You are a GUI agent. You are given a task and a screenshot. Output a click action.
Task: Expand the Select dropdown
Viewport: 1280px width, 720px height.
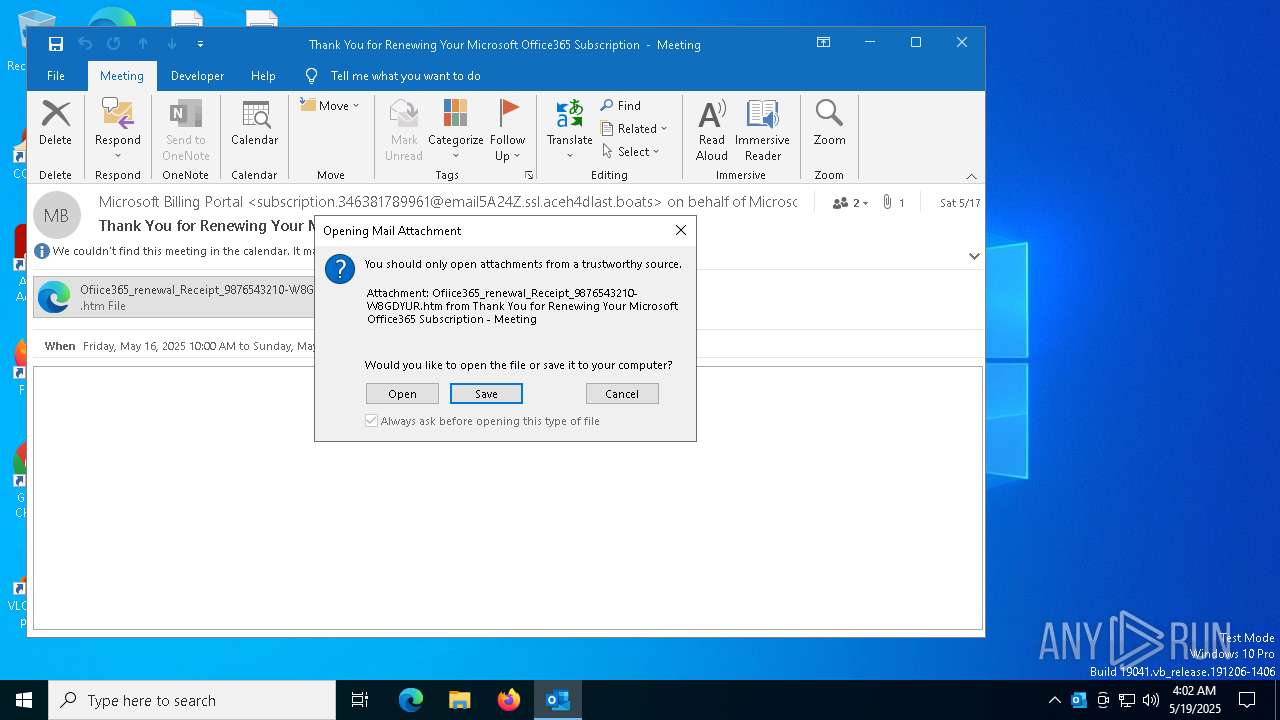(x=631, y=151)
